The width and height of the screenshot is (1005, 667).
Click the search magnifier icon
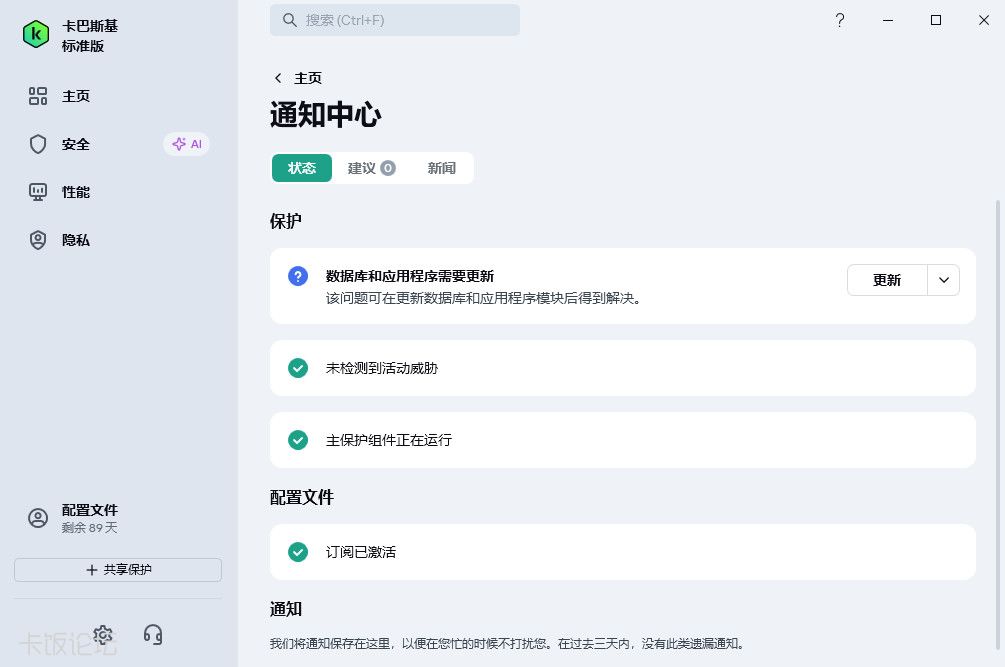[x=290, y=21]
